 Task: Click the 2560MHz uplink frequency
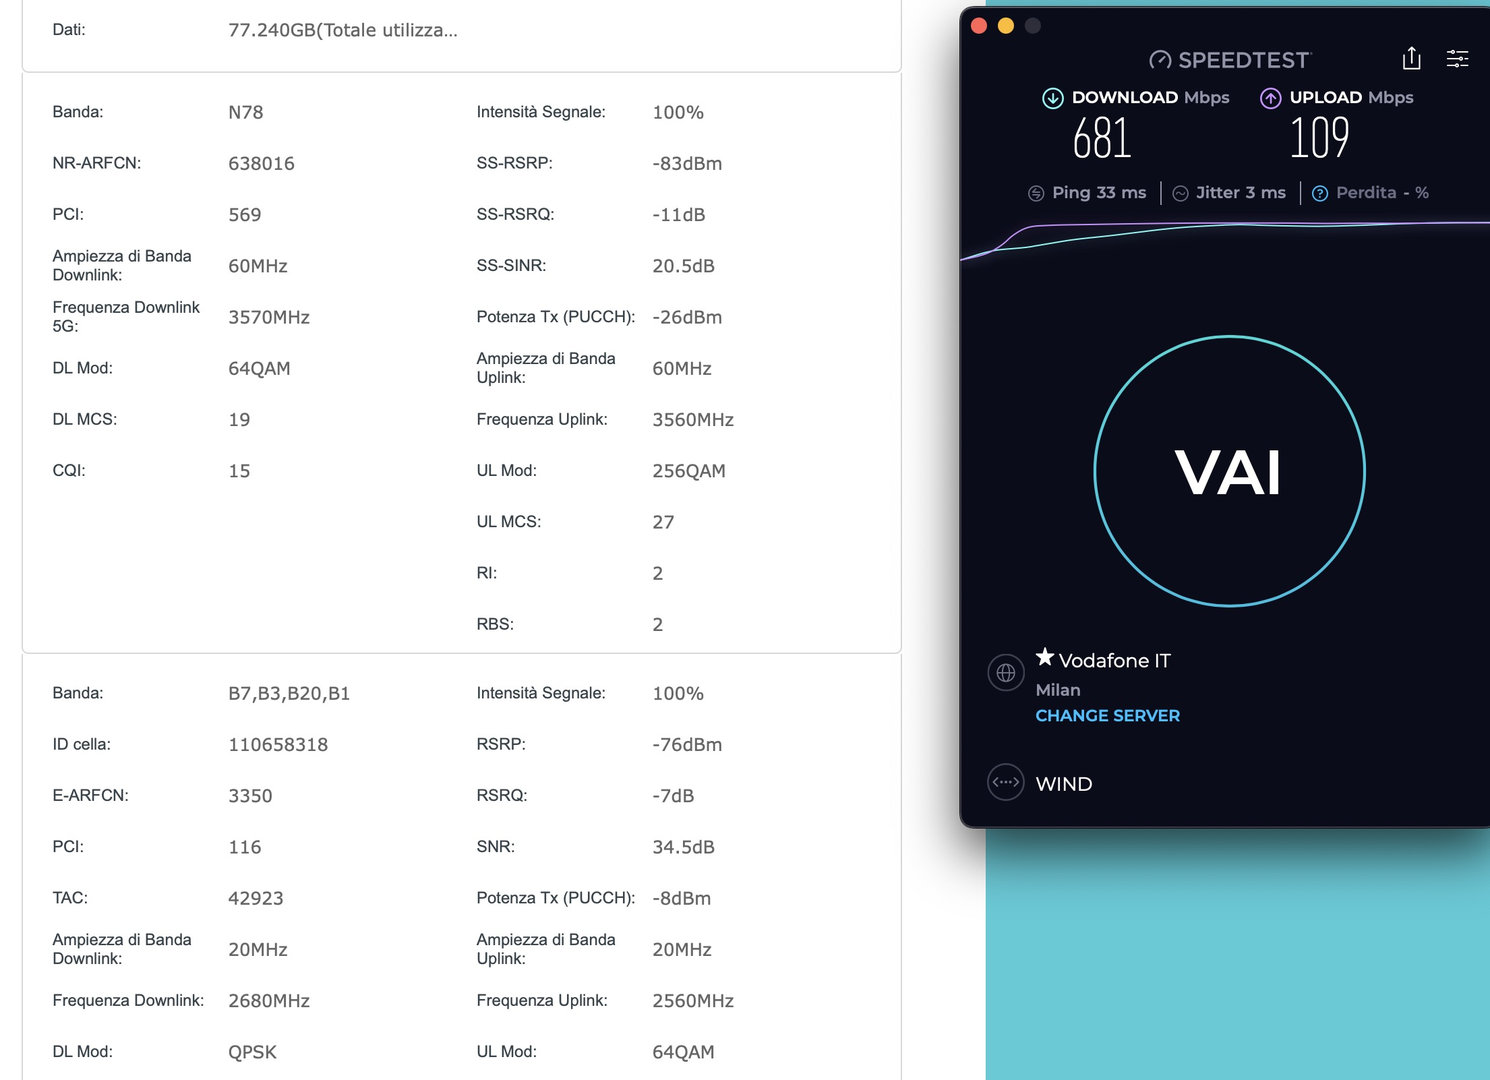693,1001
